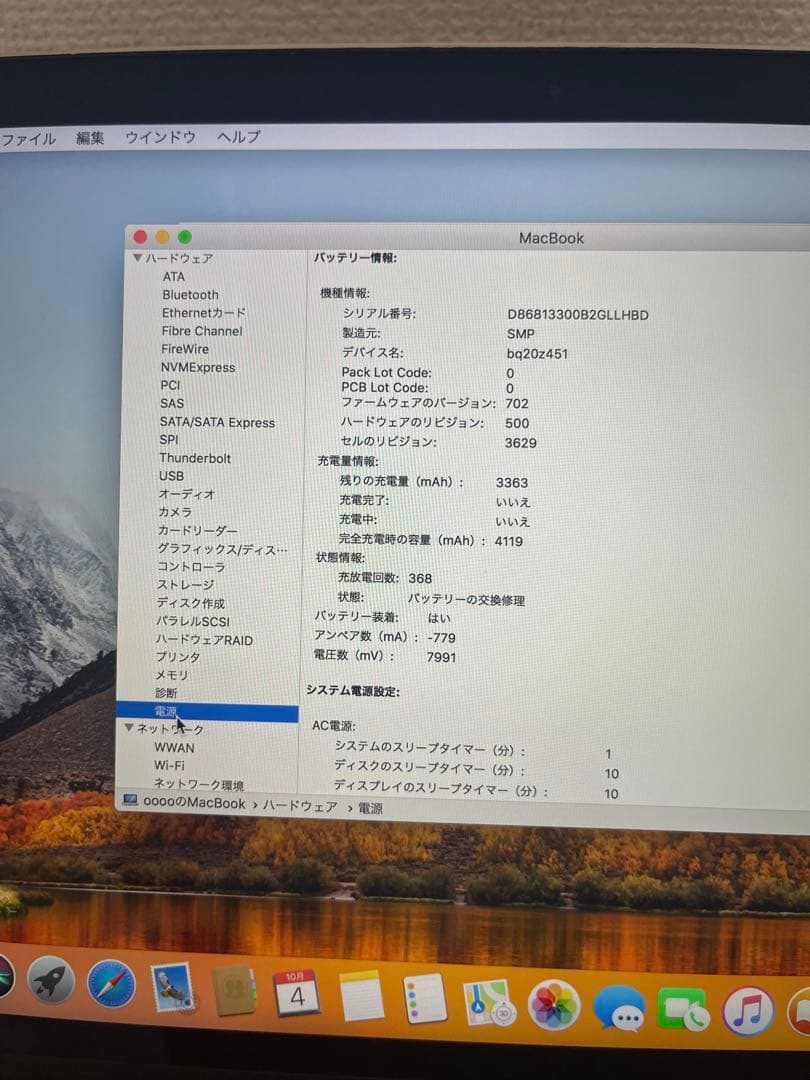Click voltage value 7991
The width and height of the screenshot is (810, 1080).
coord(441,657)
